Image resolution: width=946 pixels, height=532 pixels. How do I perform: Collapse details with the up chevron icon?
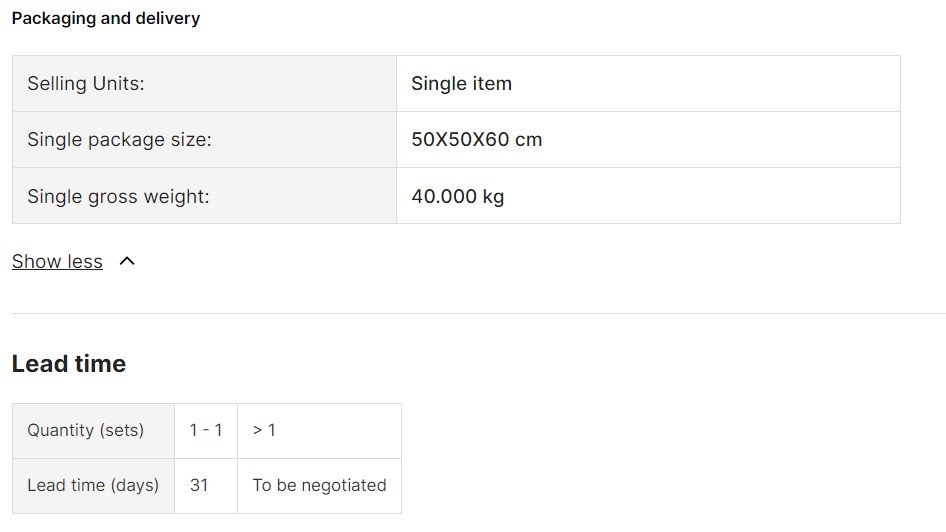(x=127, y=261)
